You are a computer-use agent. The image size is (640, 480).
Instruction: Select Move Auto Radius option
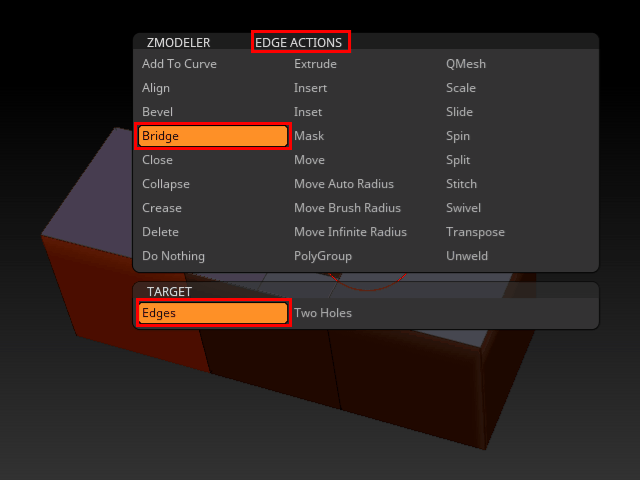click(344, 184)
